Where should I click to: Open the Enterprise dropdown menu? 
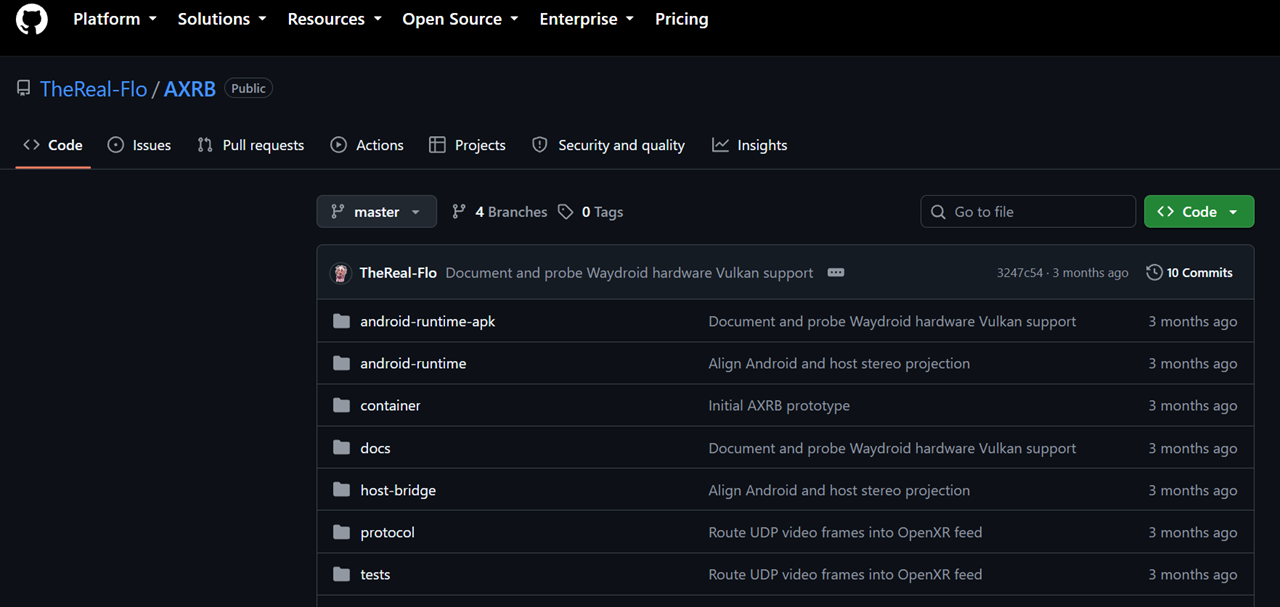587,19
